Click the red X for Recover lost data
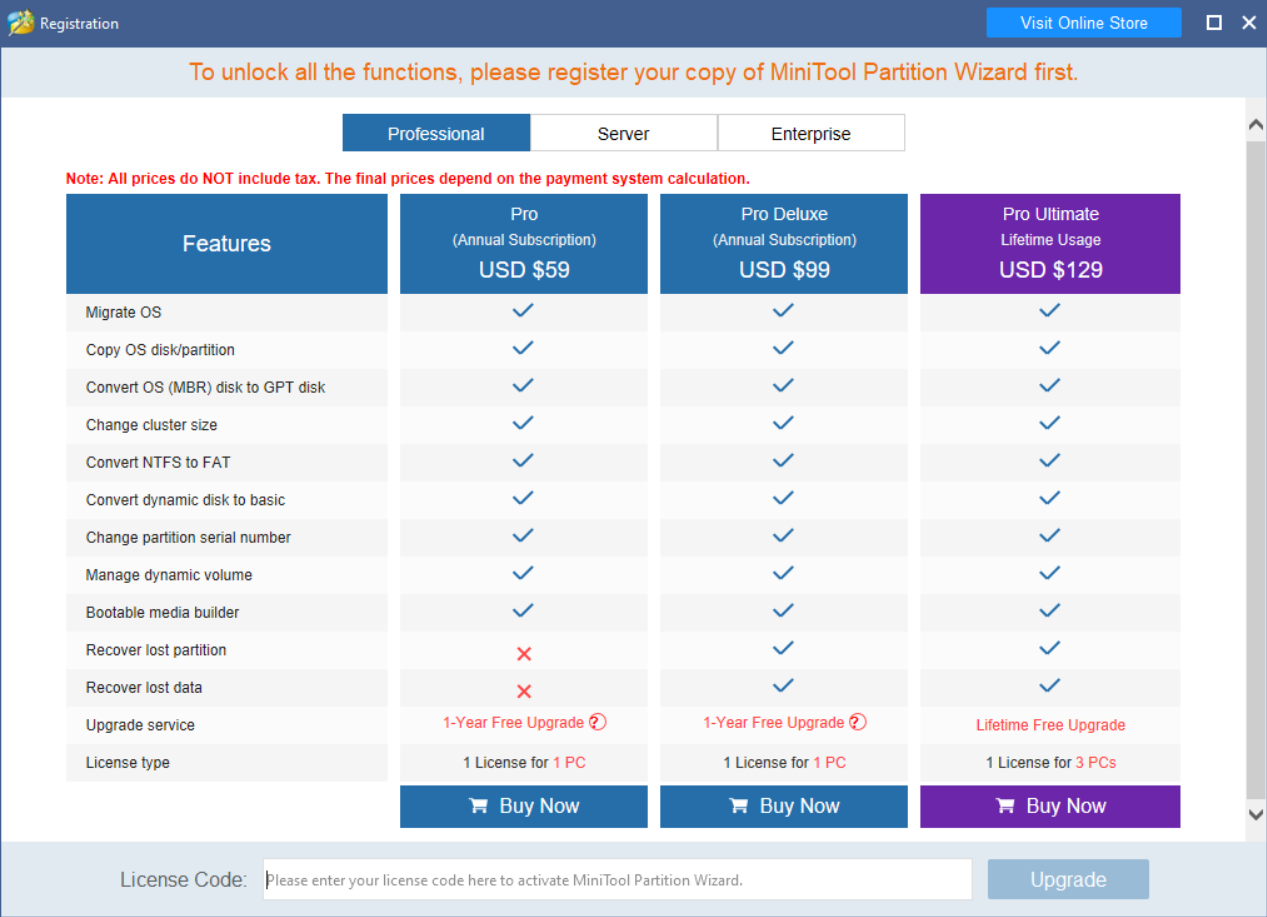Image resolution: width=1267 pixels, height=917 pixels. click(x=523, y=691)
